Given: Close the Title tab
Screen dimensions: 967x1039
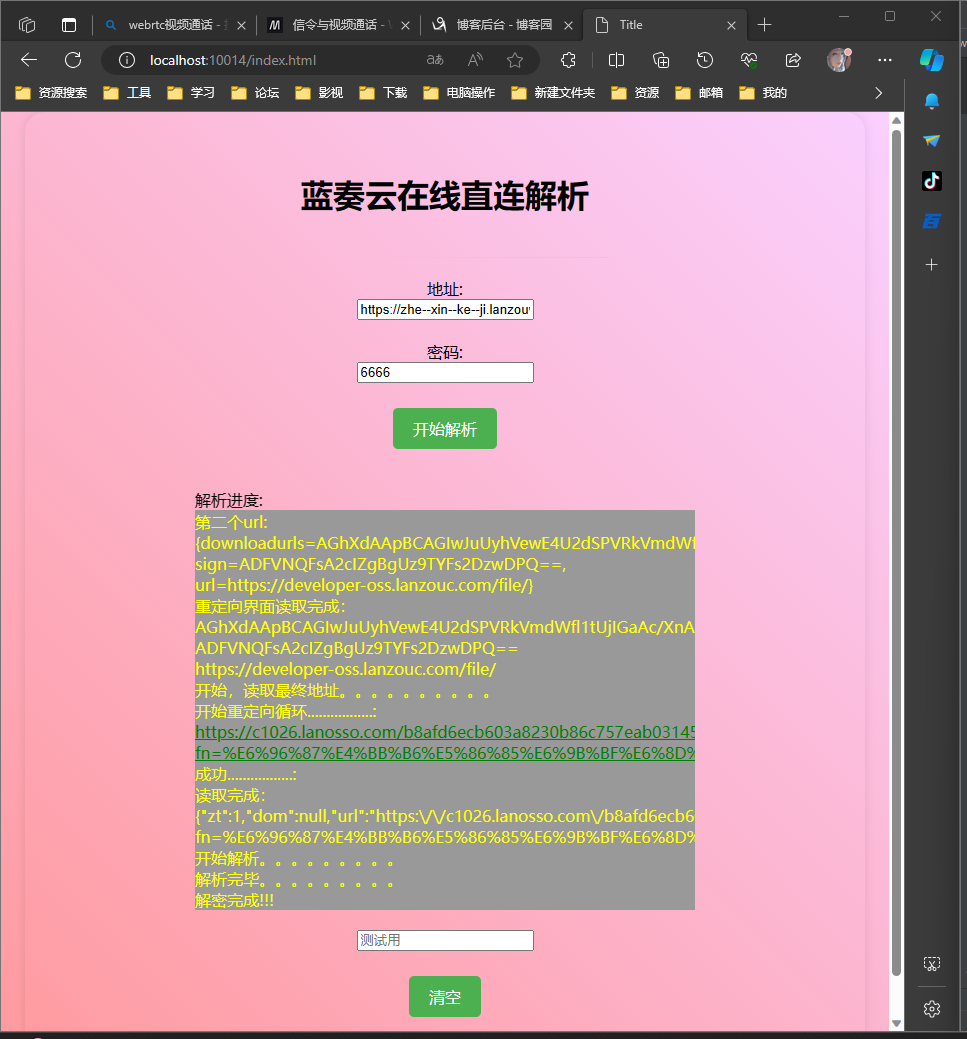Looking at the screenshot, I should tap(731, 25).
